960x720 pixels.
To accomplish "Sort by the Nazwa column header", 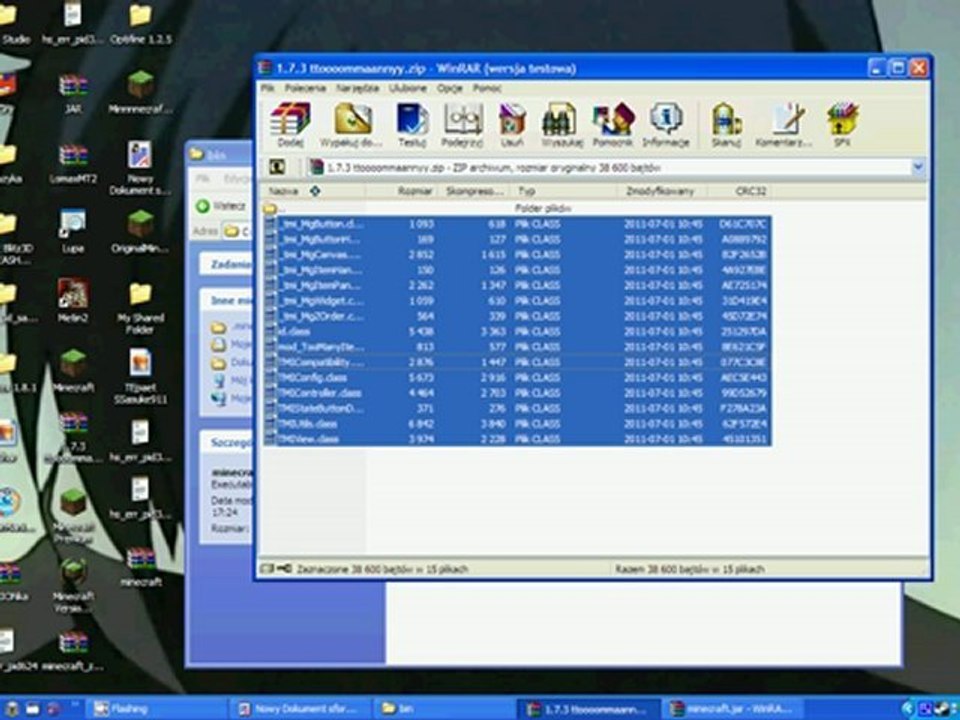I will 315,191.
